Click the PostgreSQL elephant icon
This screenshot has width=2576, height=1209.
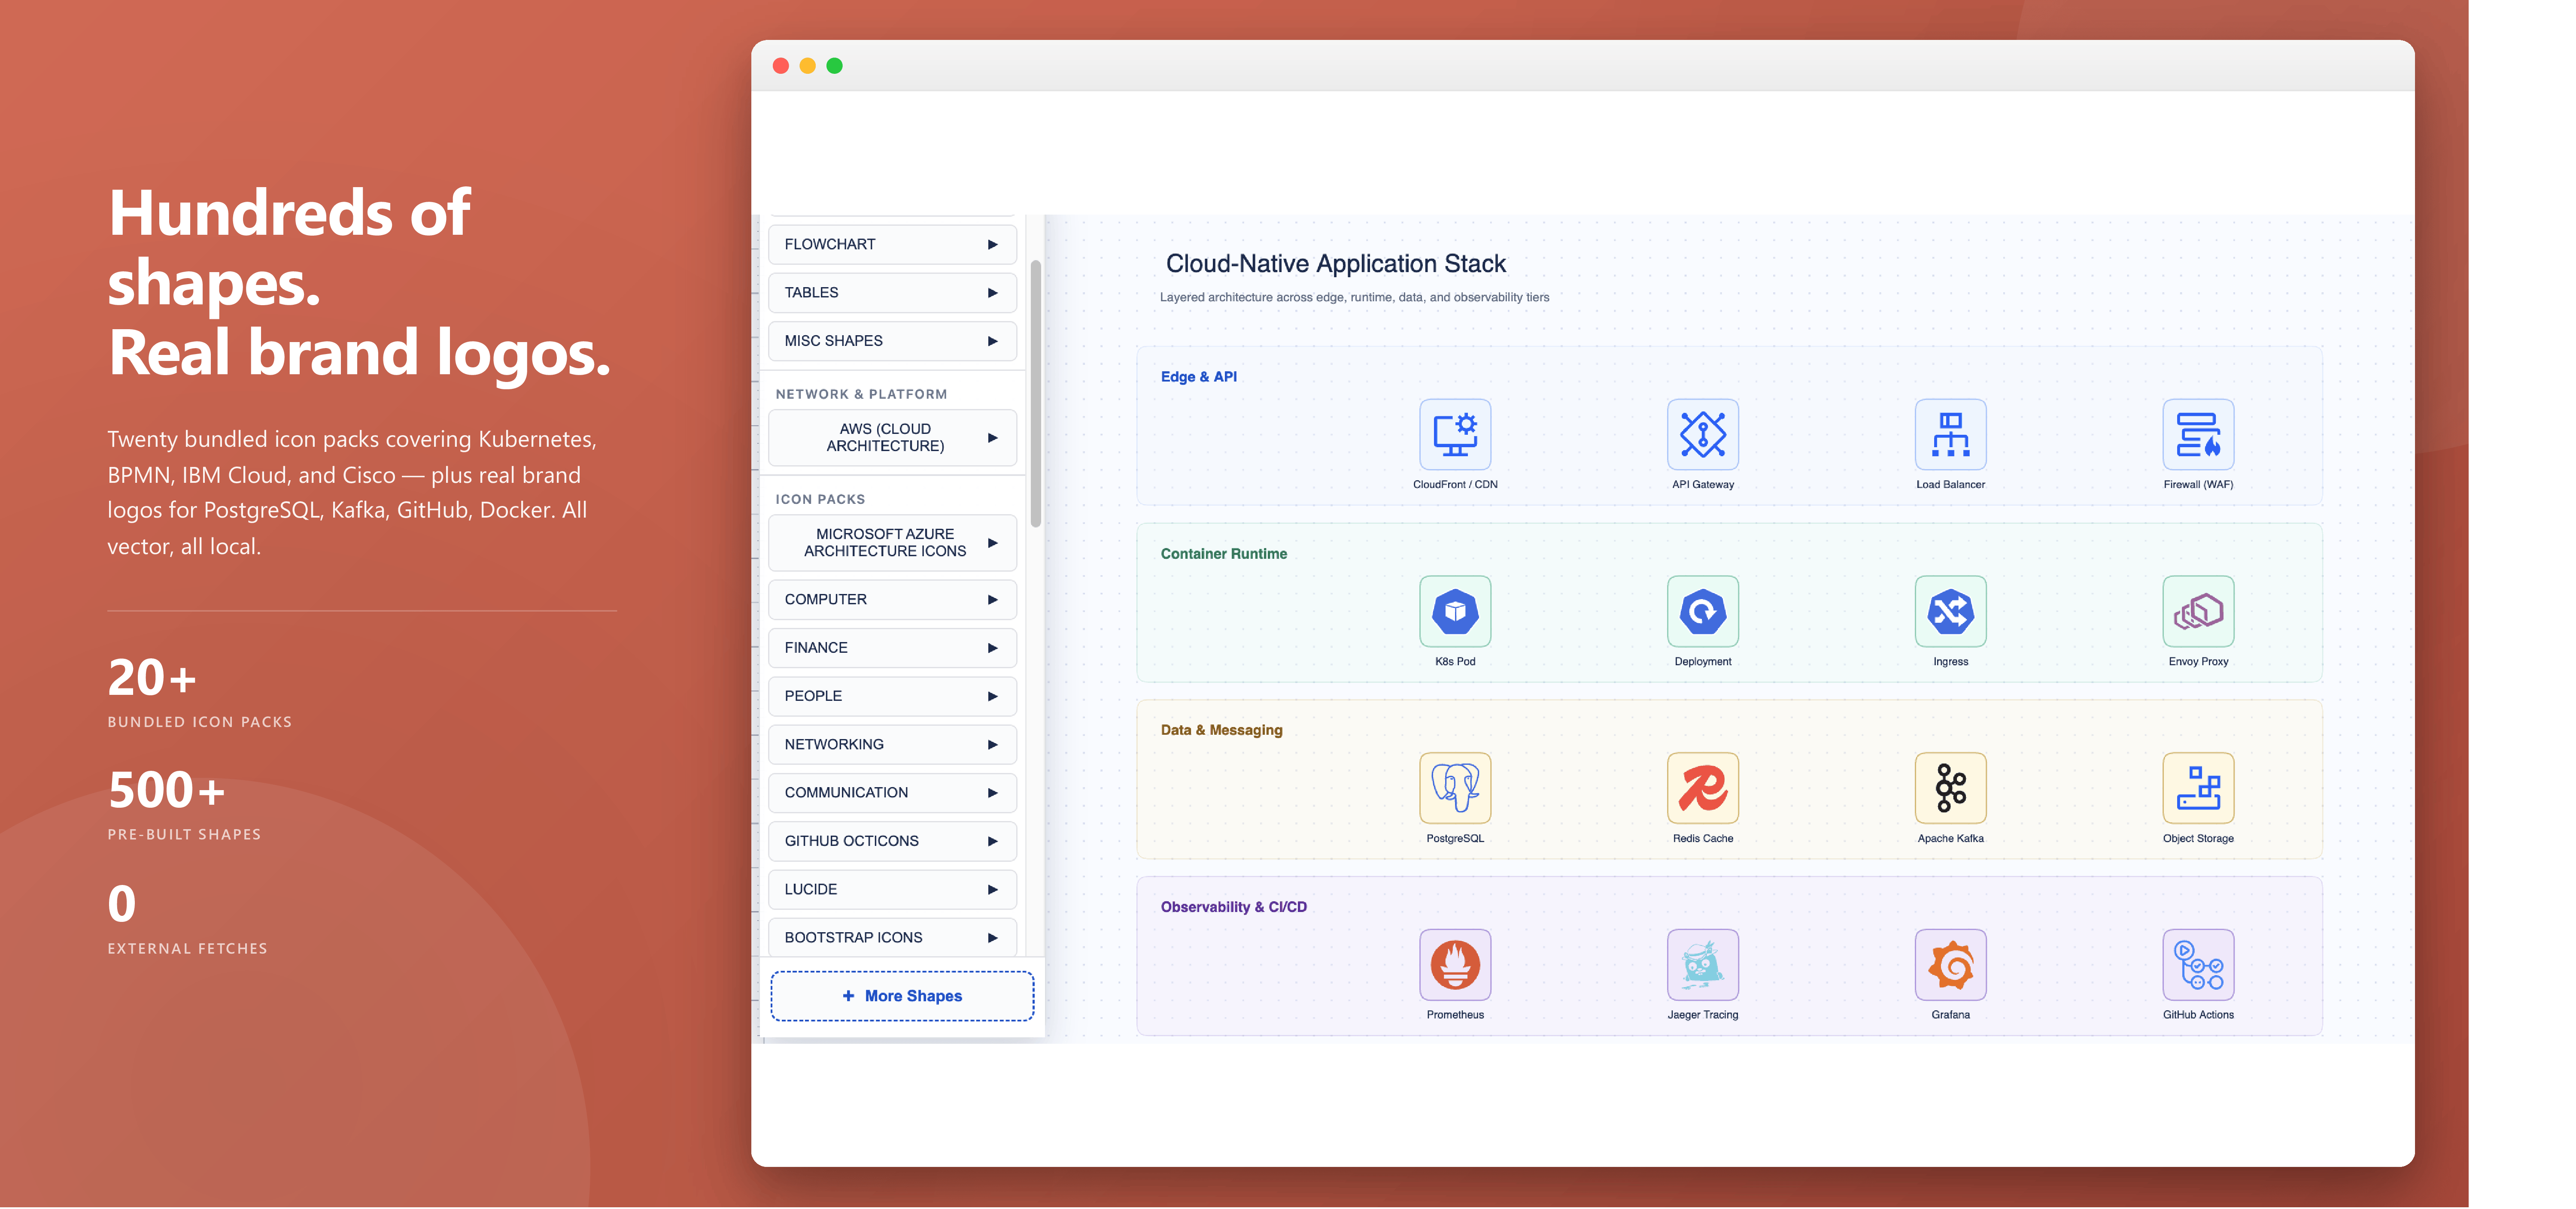(x=1455, y=788)
